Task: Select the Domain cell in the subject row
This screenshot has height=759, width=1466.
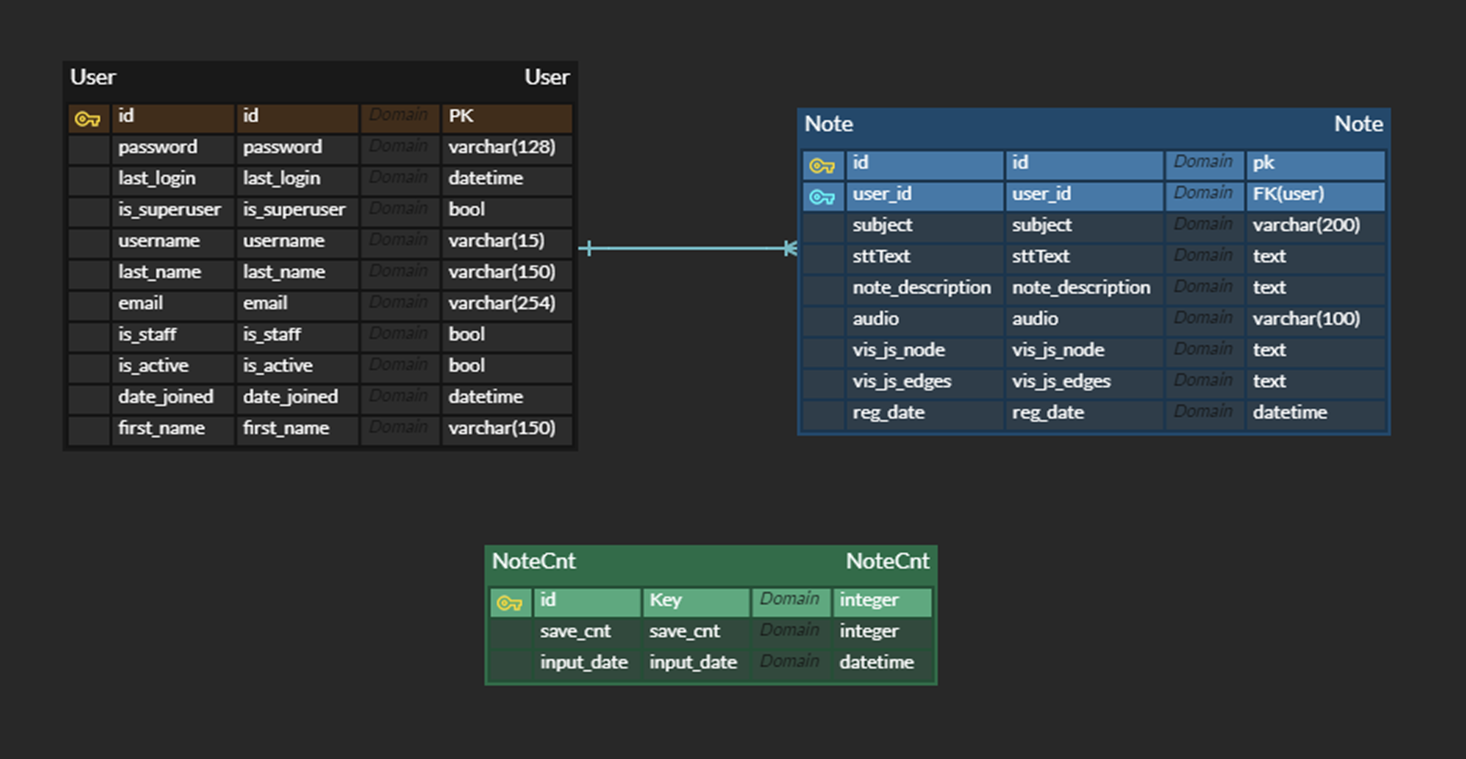Action: [1204, 226]
